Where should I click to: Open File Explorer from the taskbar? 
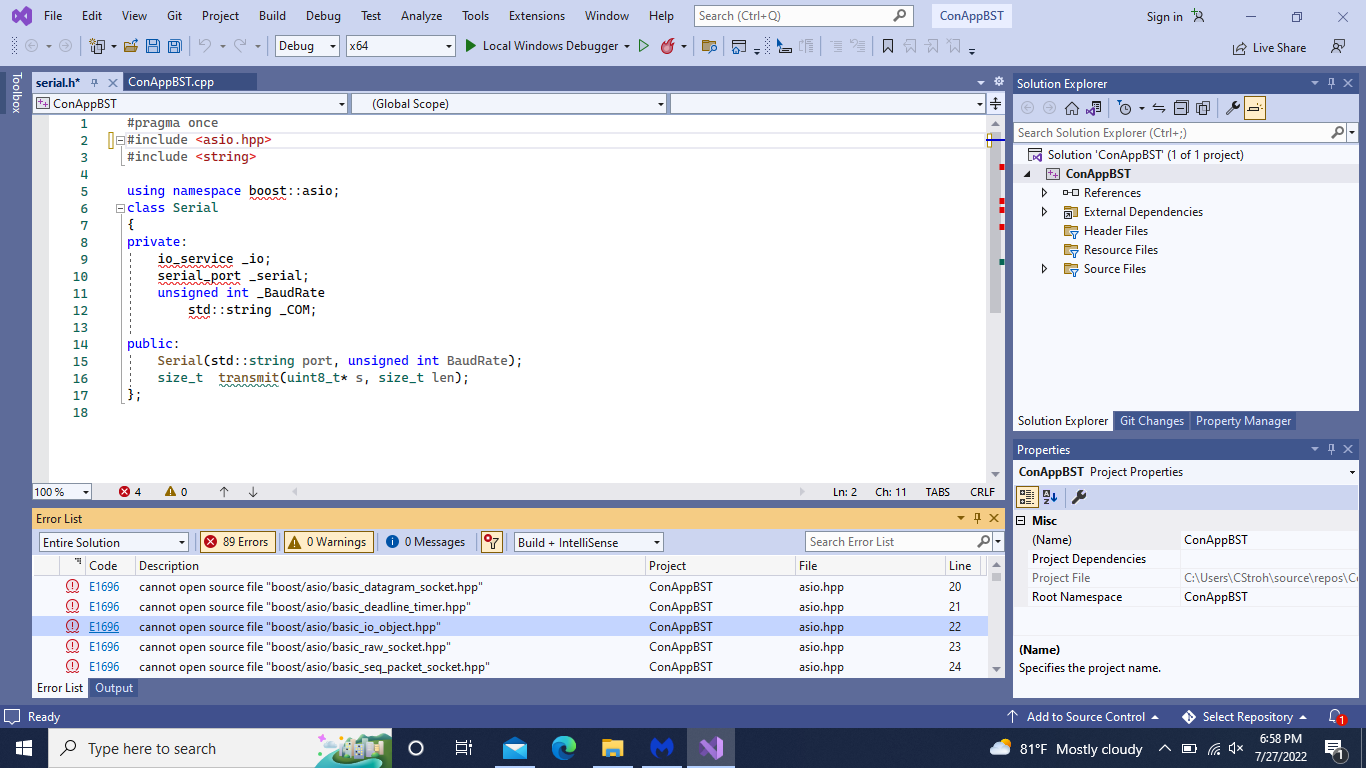tap(613, 748)
